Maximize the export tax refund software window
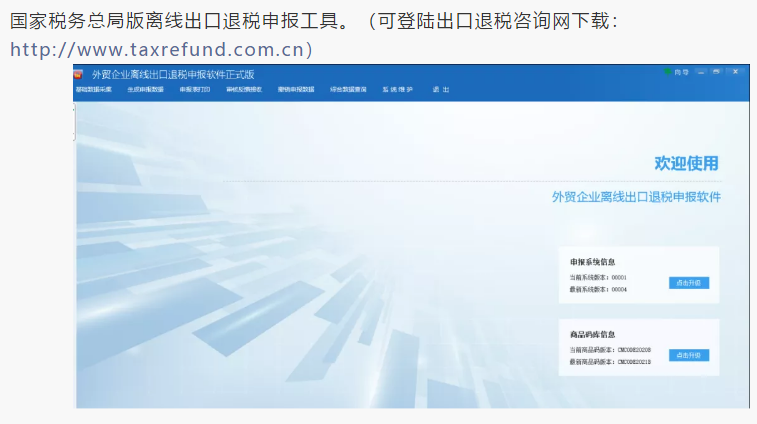Image resolution: width=757 pixels, height=424 pixels. click(716, 72)
